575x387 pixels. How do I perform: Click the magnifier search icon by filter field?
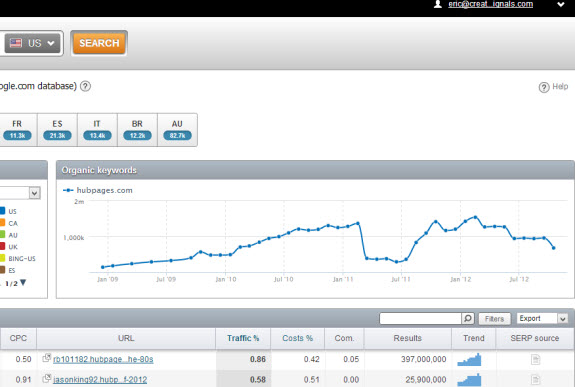[x=468, y=318]
